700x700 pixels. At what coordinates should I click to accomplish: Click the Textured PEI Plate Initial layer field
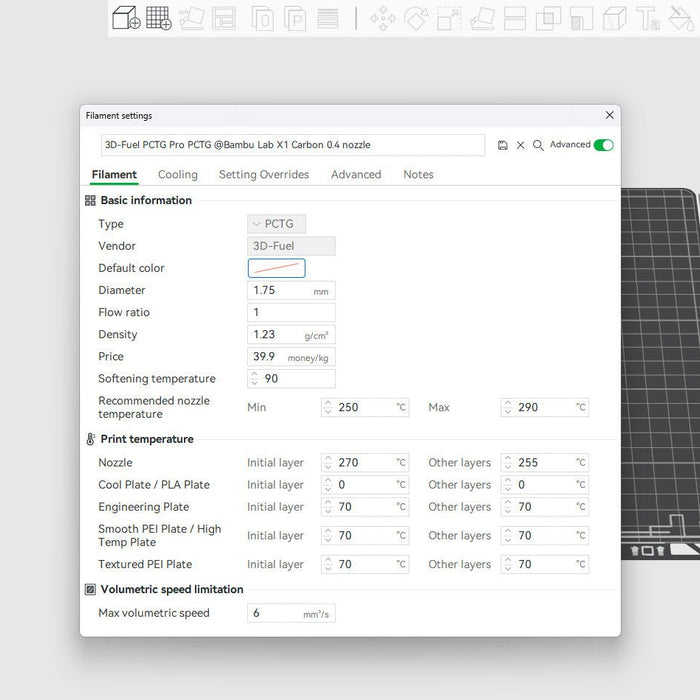tap(365, 564)
